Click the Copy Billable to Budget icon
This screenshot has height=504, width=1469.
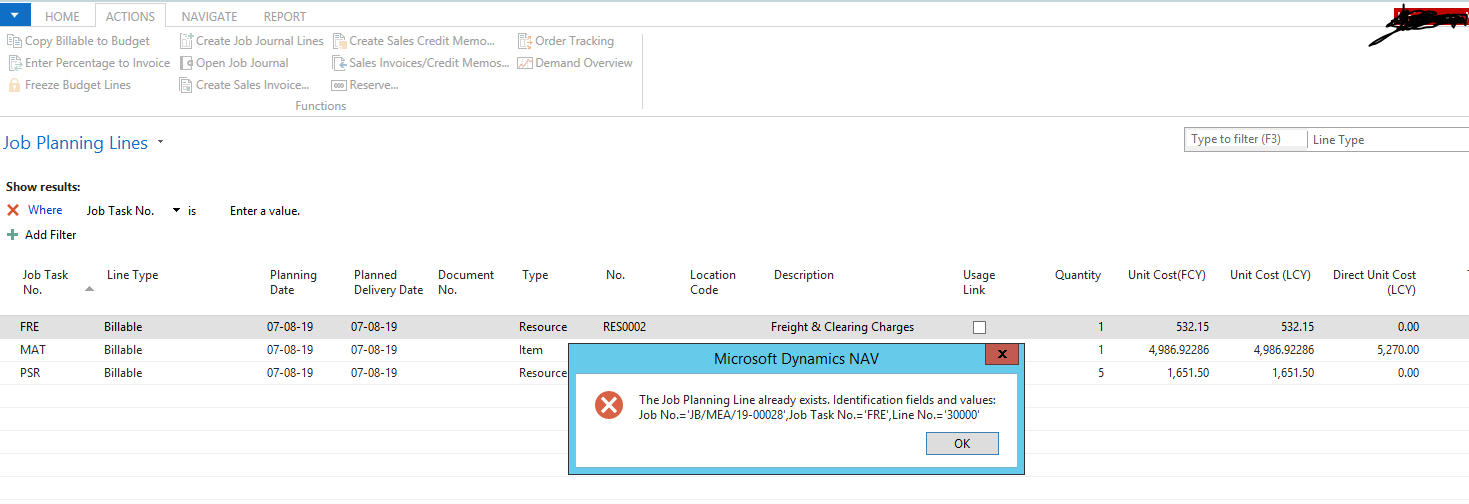14,41
